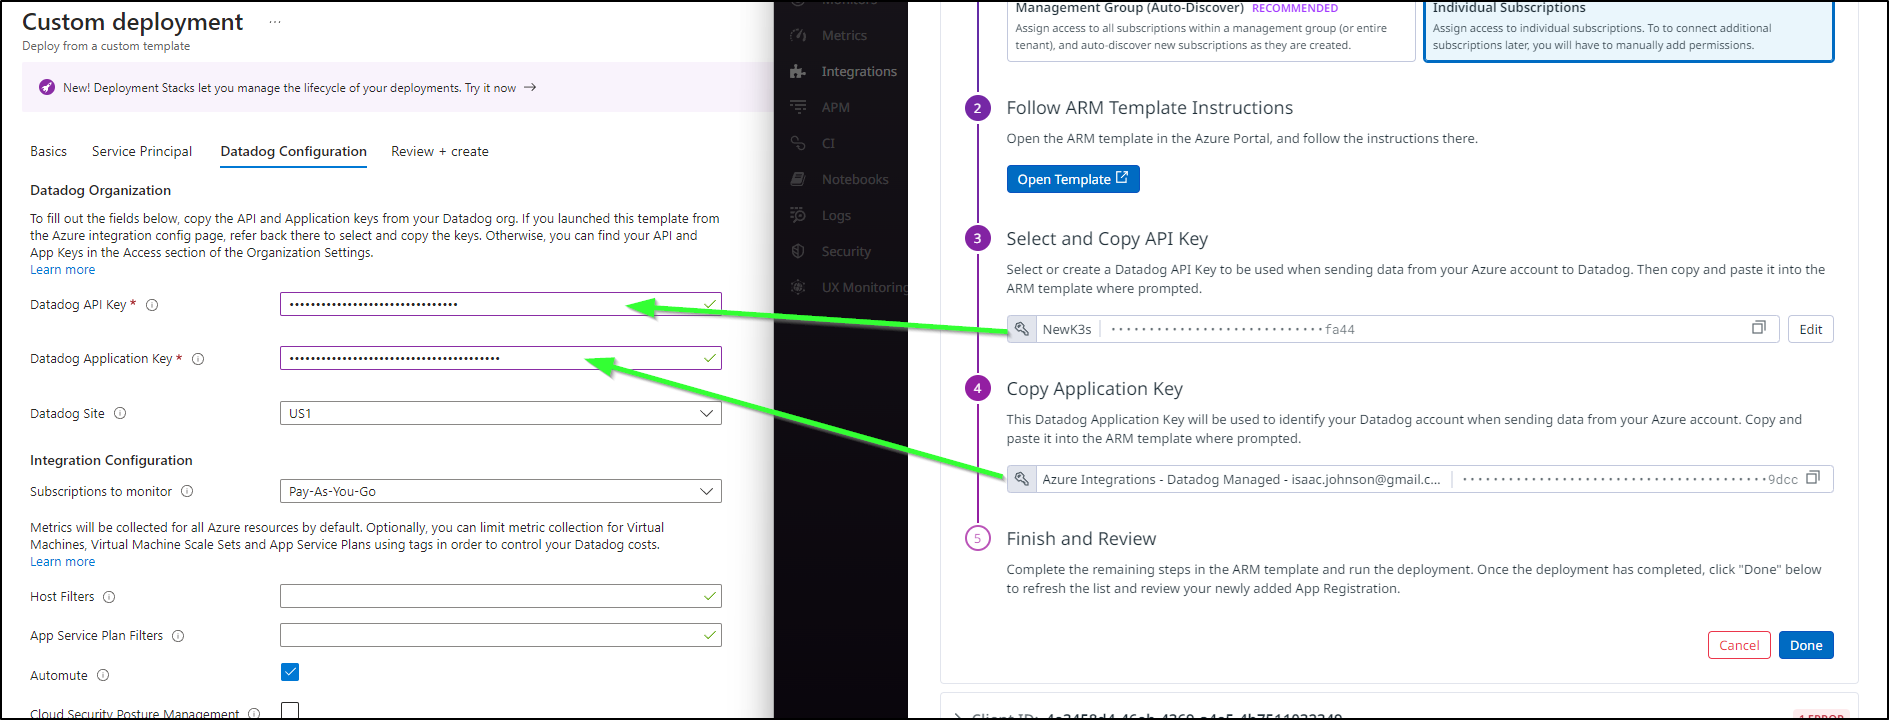Click the Notebooks sidebar icon in Datadog
The image size is (1889, 720).
tap(798, 179)
